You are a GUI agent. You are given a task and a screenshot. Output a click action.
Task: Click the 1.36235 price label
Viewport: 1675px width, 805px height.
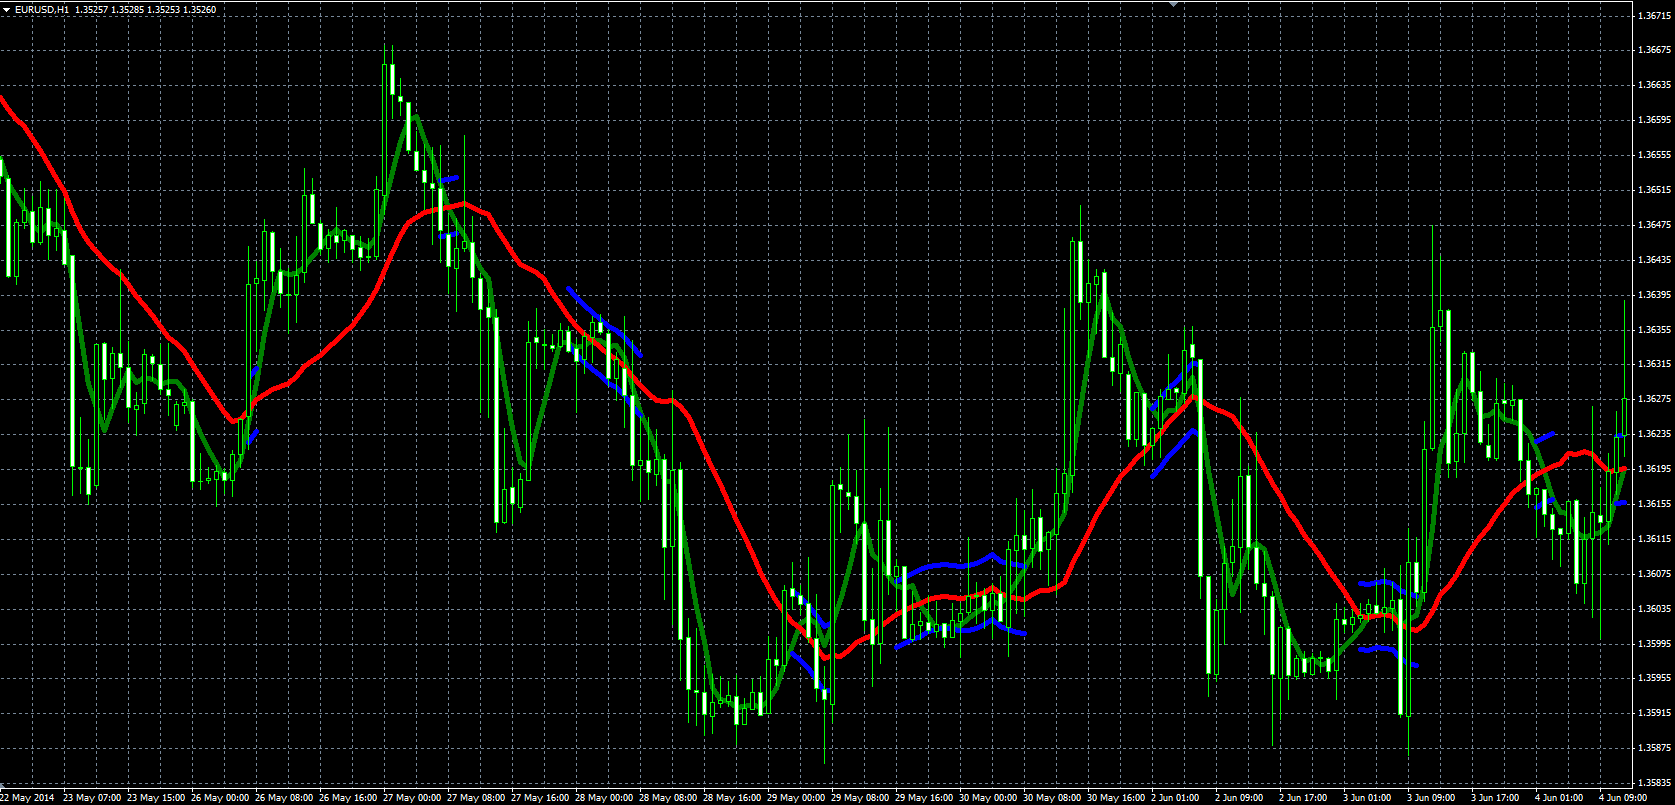pos(1654,435)
